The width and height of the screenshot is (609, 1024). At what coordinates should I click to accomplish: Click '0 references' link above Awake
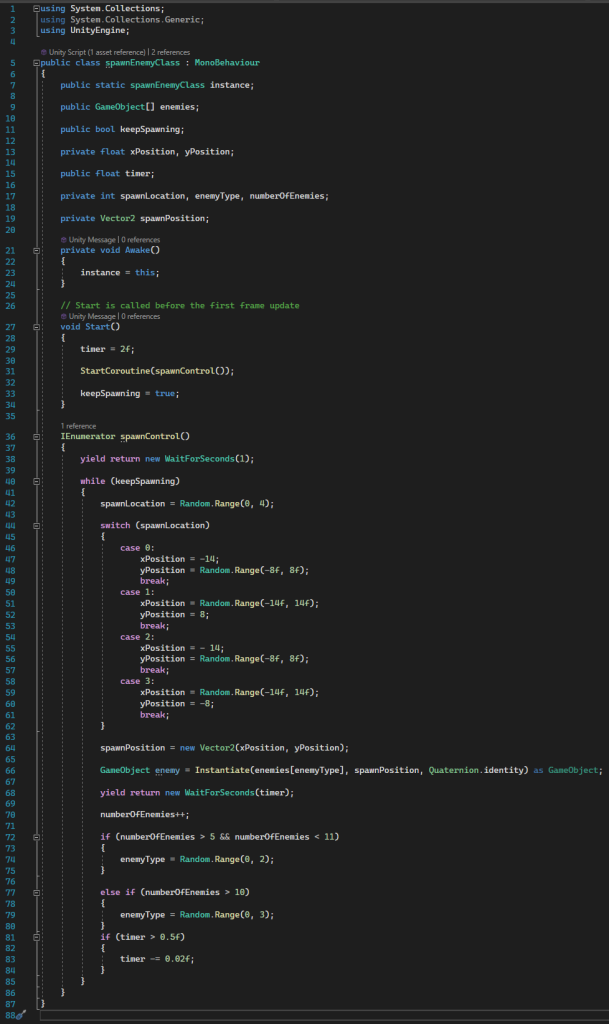tap(141, 240)
